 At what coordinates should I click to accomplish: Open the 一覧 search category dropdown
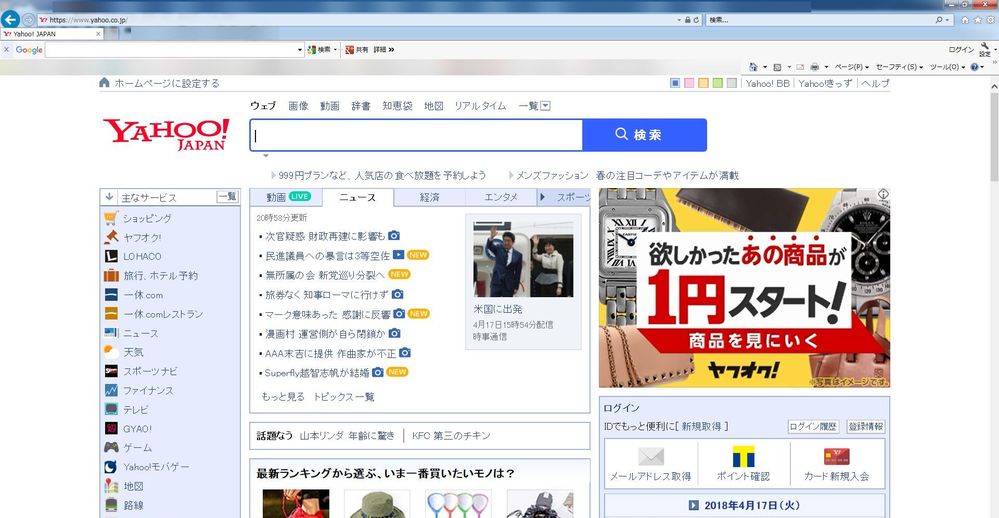coord(534,106)
